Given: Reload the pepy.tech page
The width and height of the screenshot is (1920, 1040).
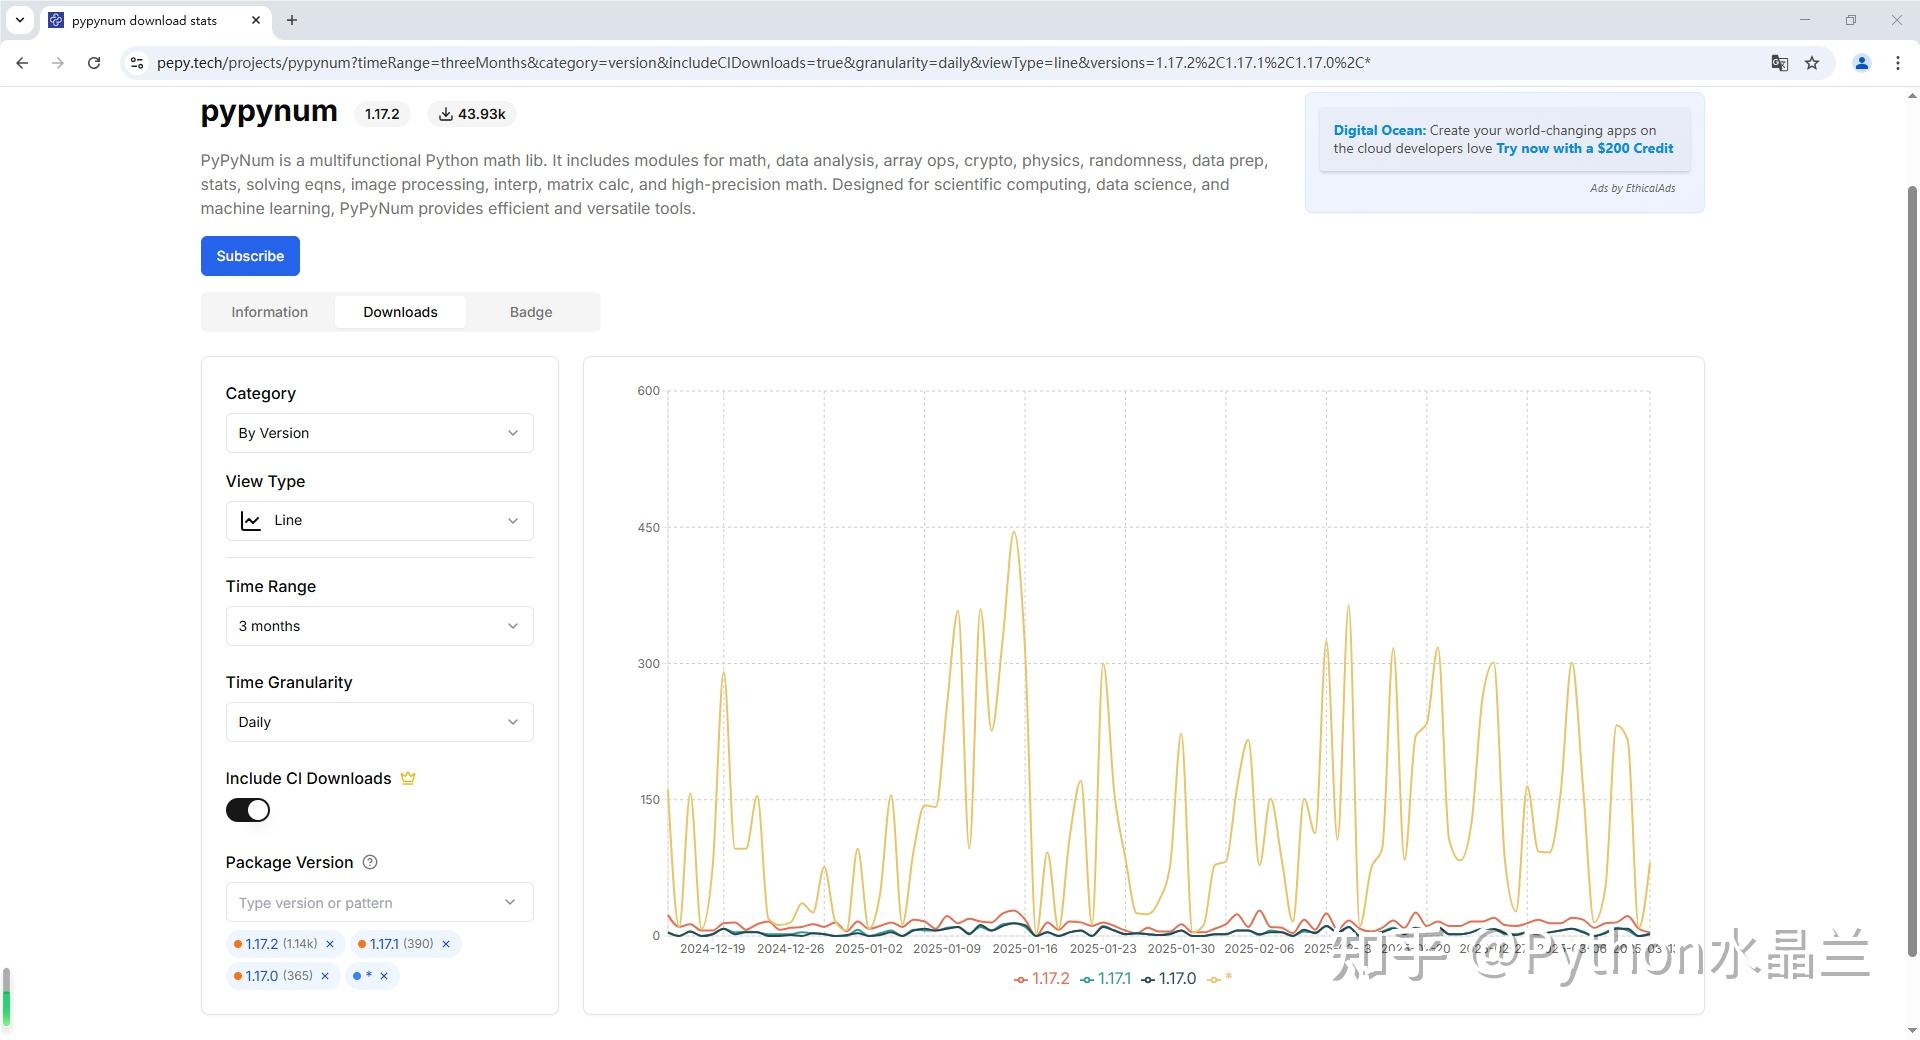Looking at the screenshot, I should pos(94,63).
